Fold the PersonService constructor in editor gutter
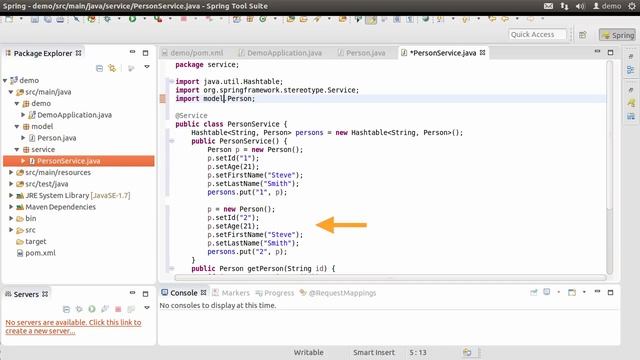Viewport: 640px width, 360px height. [x=171, y=141]
